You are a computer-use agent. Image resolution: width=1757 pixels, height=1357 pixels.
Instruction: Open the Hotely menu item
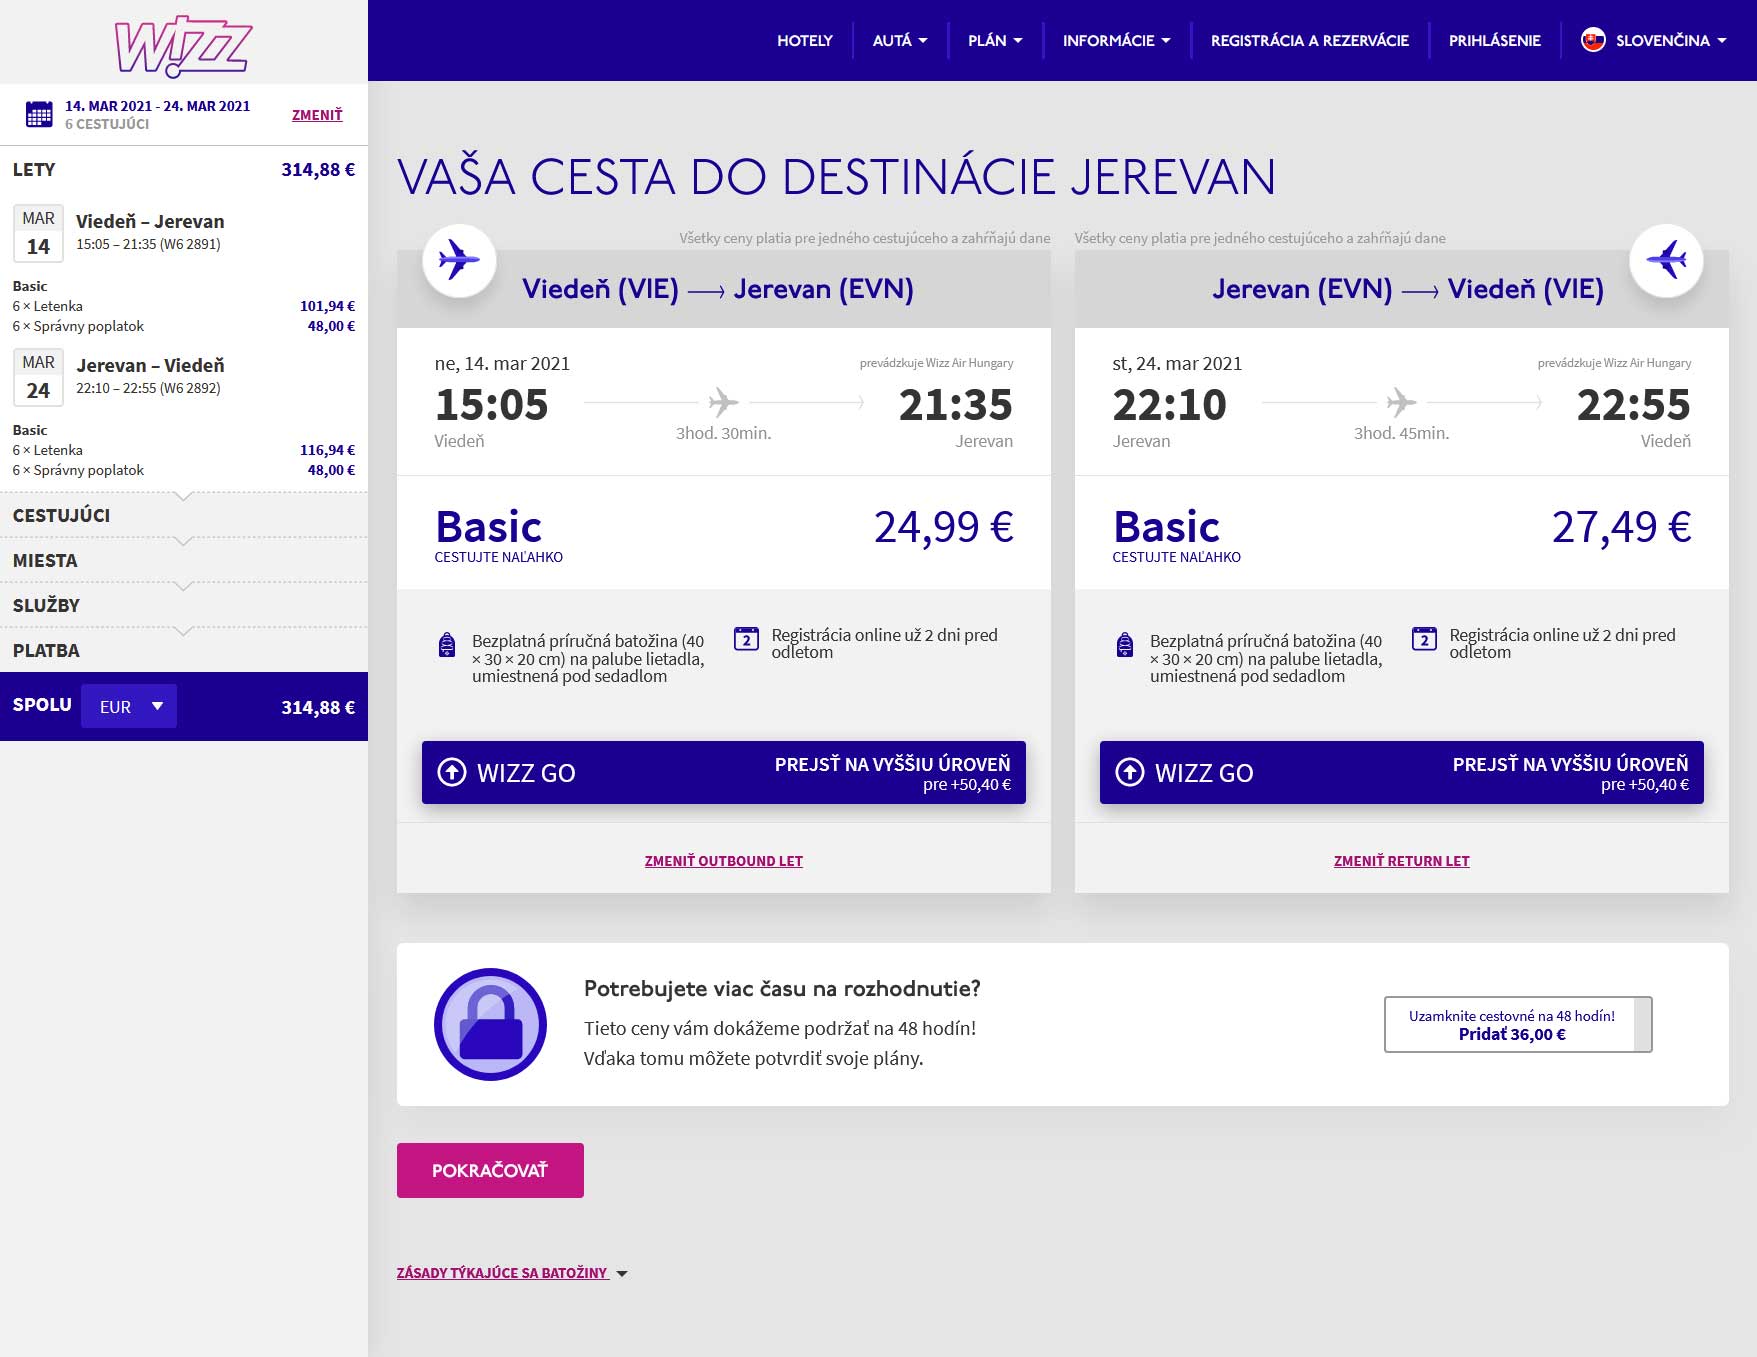coord(805,40)
